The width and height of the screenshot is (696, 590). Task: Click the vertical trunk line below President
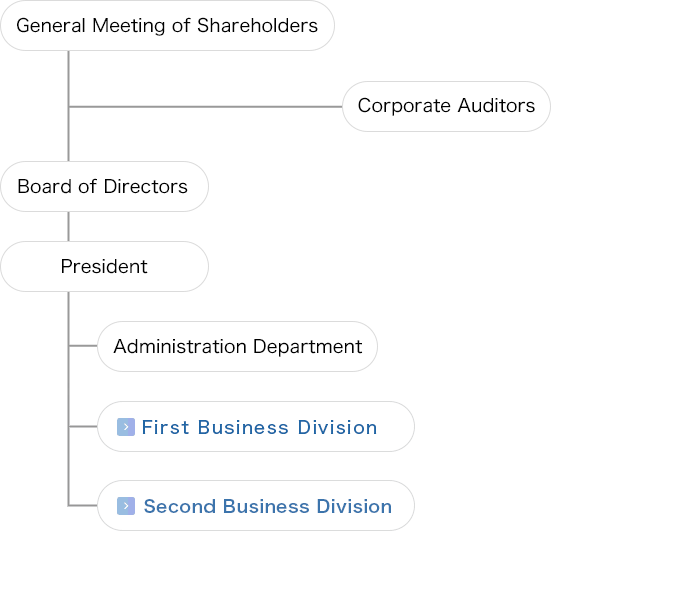[x=68, y=398]
